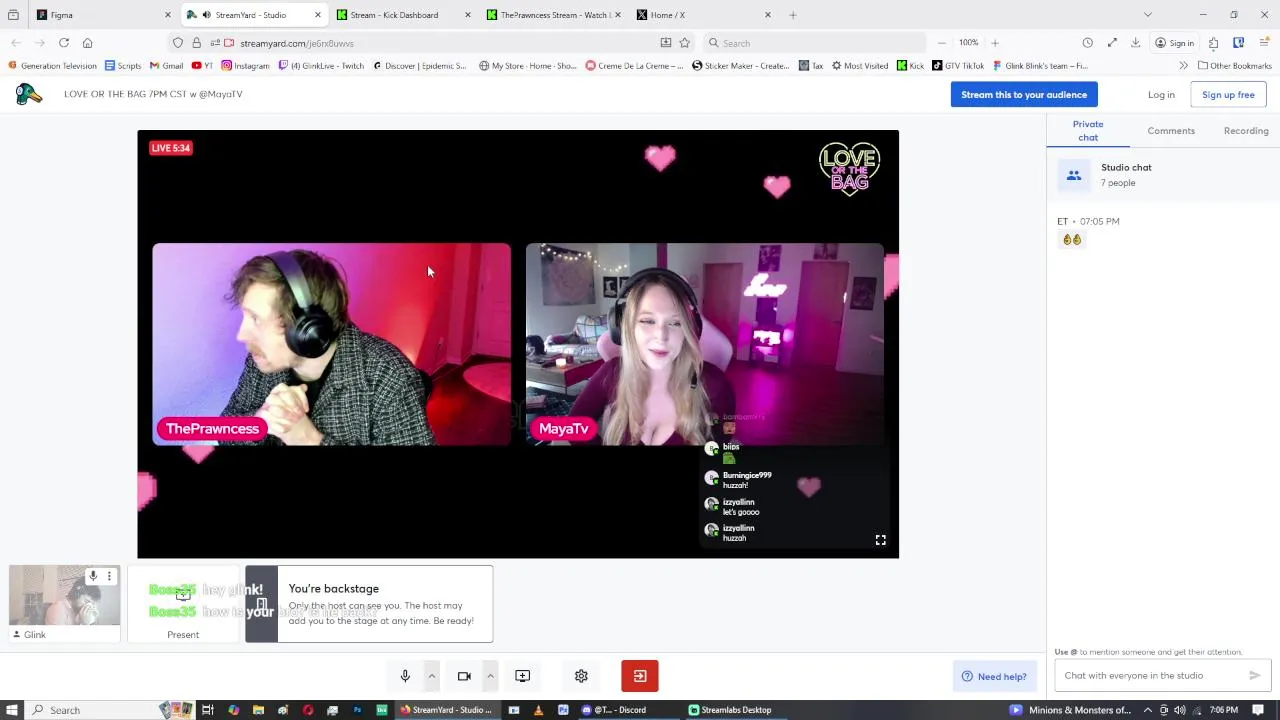Click the mic icon on Glink thumbnail
The image size is (1280, 720).
pos(93,576)
